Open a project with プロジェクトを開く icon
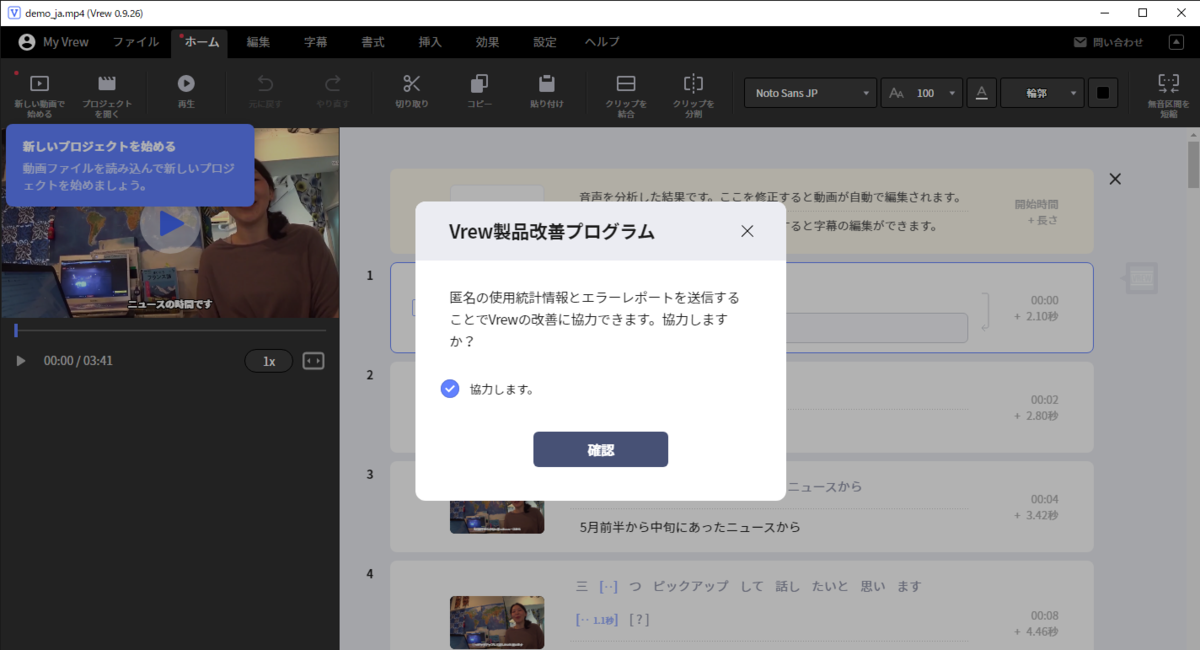The image size is (1200, 650). tap(107, 92)
